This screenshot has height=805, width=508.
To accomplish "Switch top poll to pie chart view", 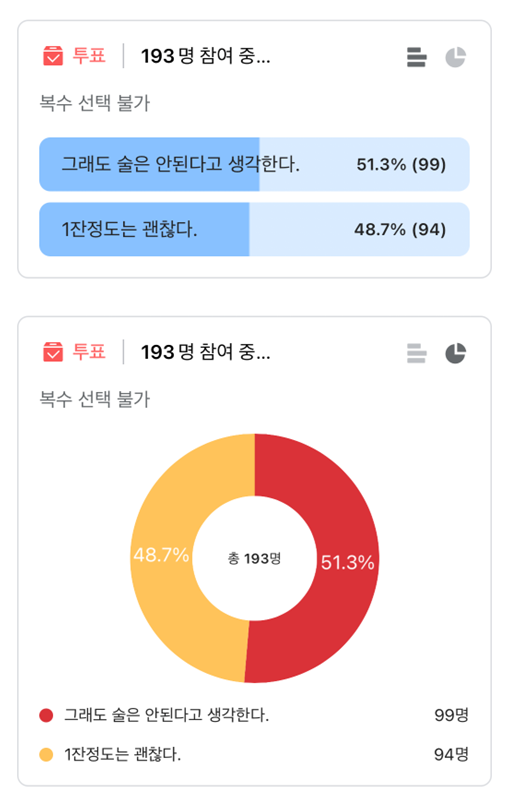I will click(455, 57).
